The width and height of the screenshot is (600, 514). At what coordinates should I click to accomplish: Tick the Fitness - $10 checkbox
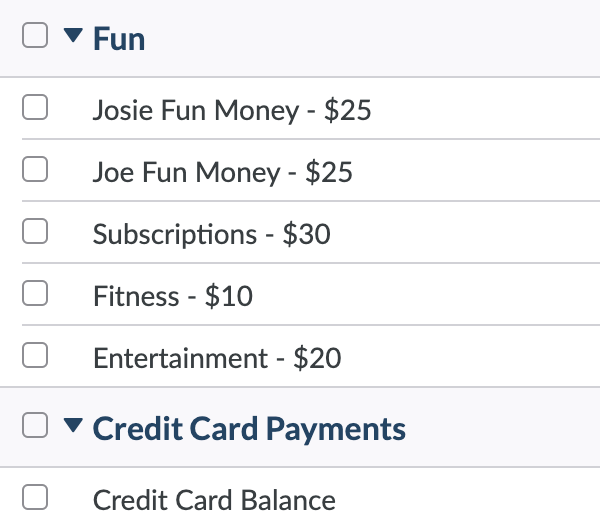click(x=35, y=293)
